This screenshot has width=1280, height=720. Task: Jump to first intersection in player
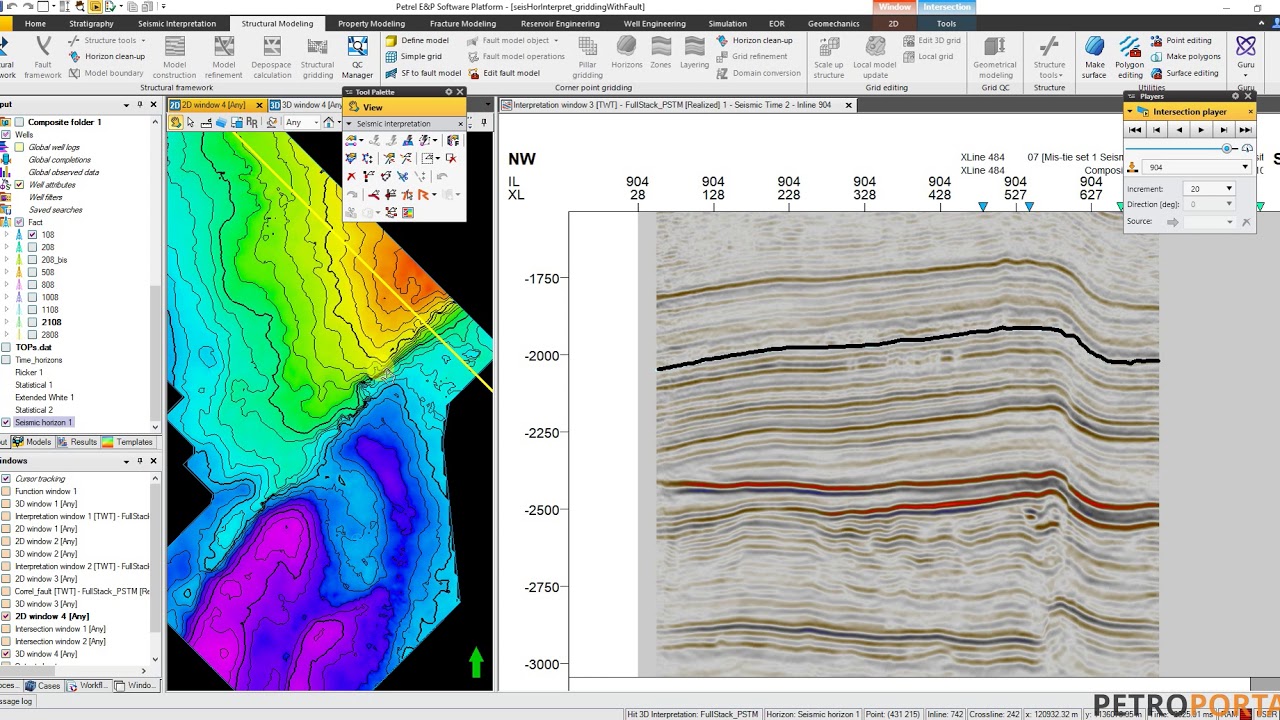(1135, 130)
